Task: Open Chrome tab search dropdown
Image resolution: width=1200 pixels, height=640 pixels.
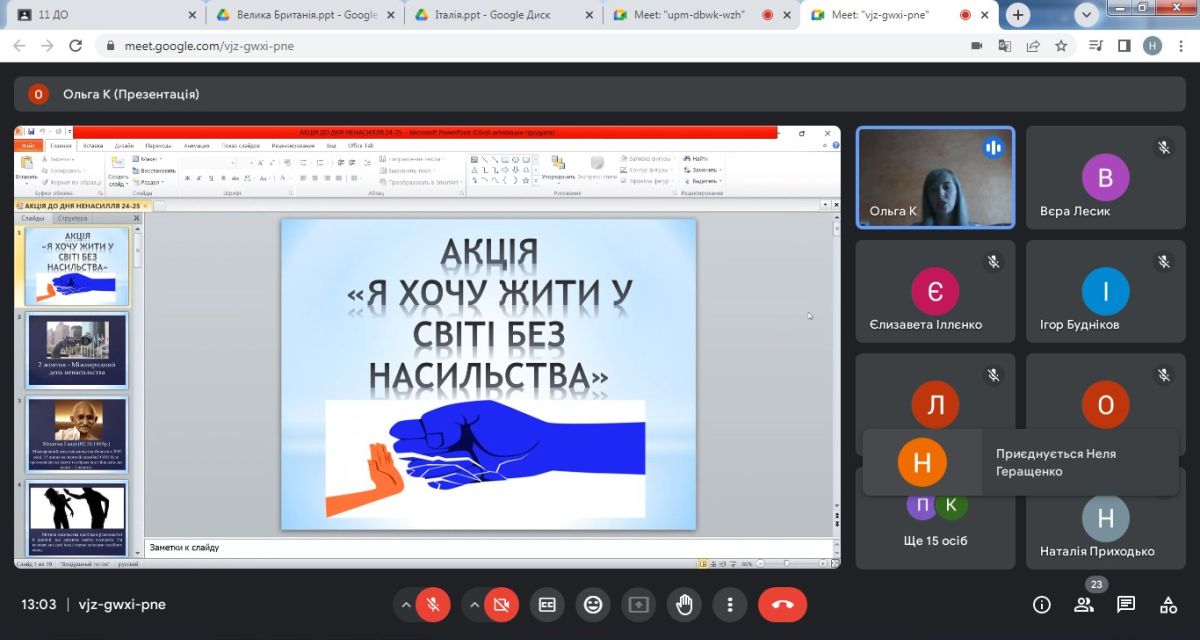Action: pyautogui.click(x=1087, y=15)
